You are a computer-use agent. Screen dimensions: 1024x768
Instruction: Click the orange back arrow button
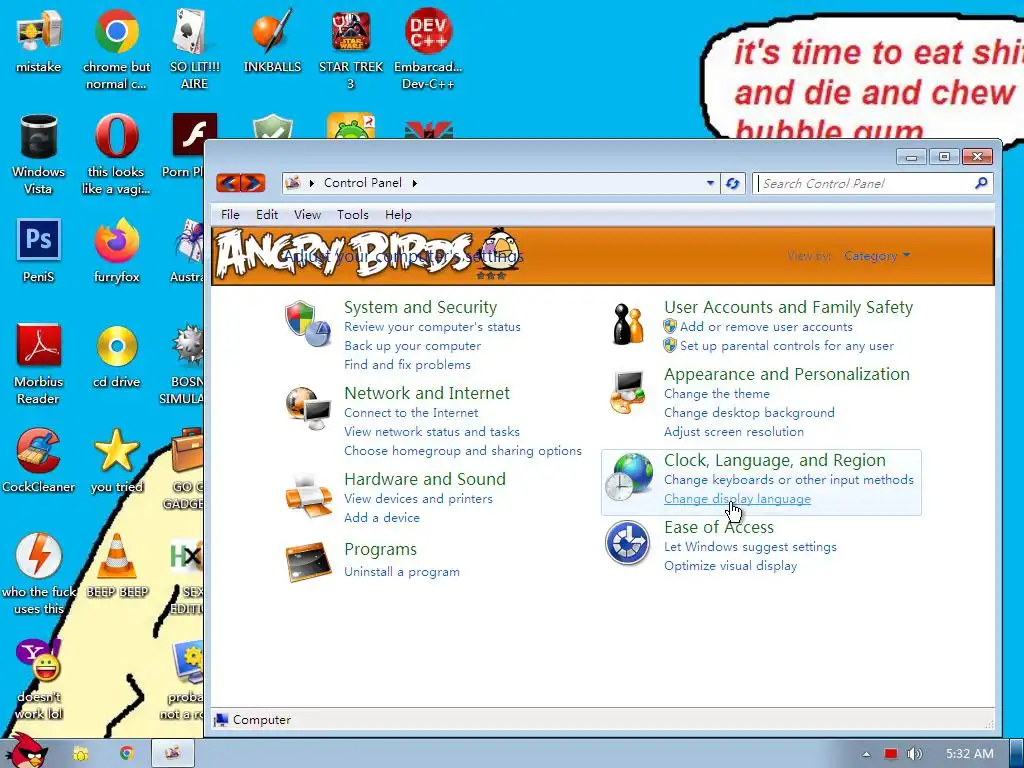[228, 183]
